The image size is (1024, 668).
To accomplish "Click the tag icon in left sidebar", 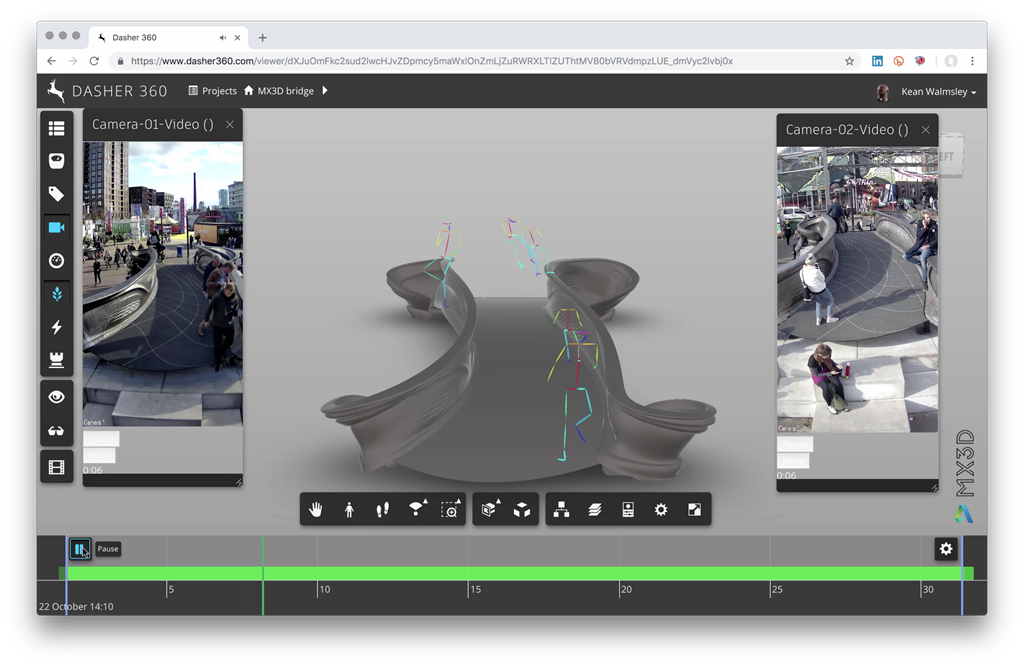I will tap(56, 194).
